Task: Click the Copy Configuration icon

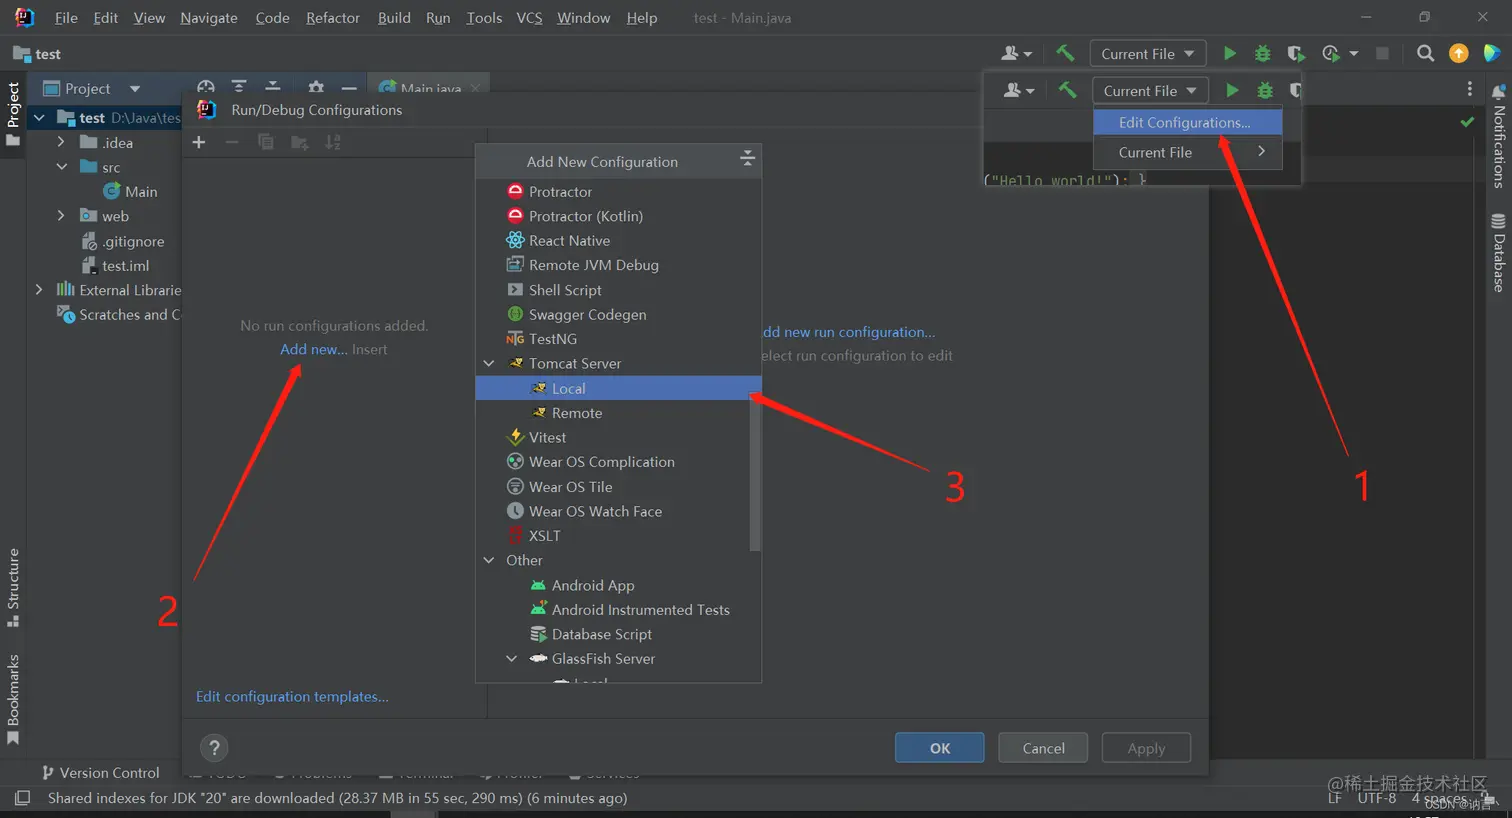Action: pyautogui.click(x=265, y=143)
